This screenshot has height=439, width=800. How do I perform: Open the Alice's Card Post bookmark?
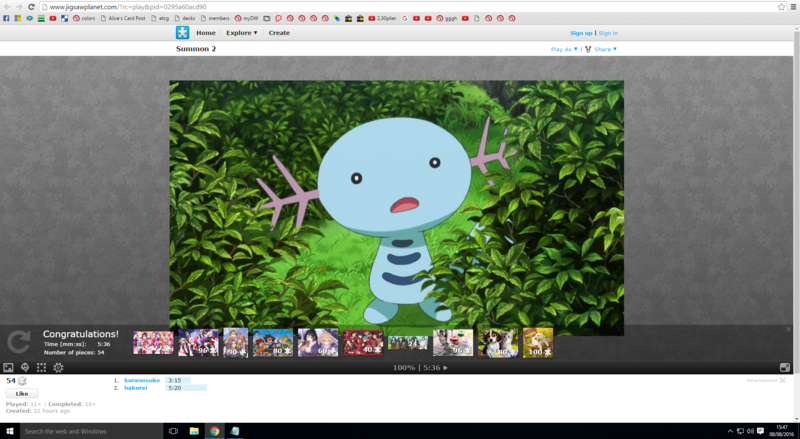point(123,18)
